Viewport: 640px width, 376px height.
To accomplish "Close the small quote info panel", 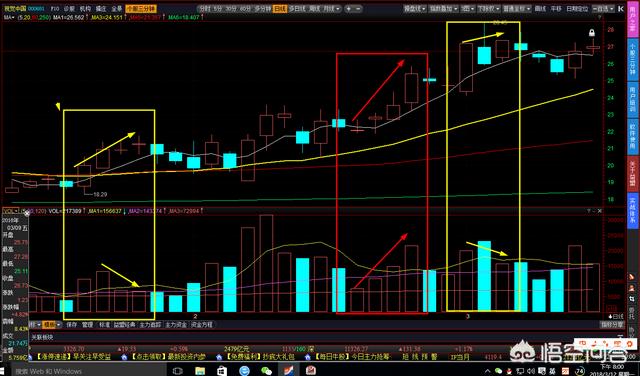I will pyautogui.click(x=27, y=214).
